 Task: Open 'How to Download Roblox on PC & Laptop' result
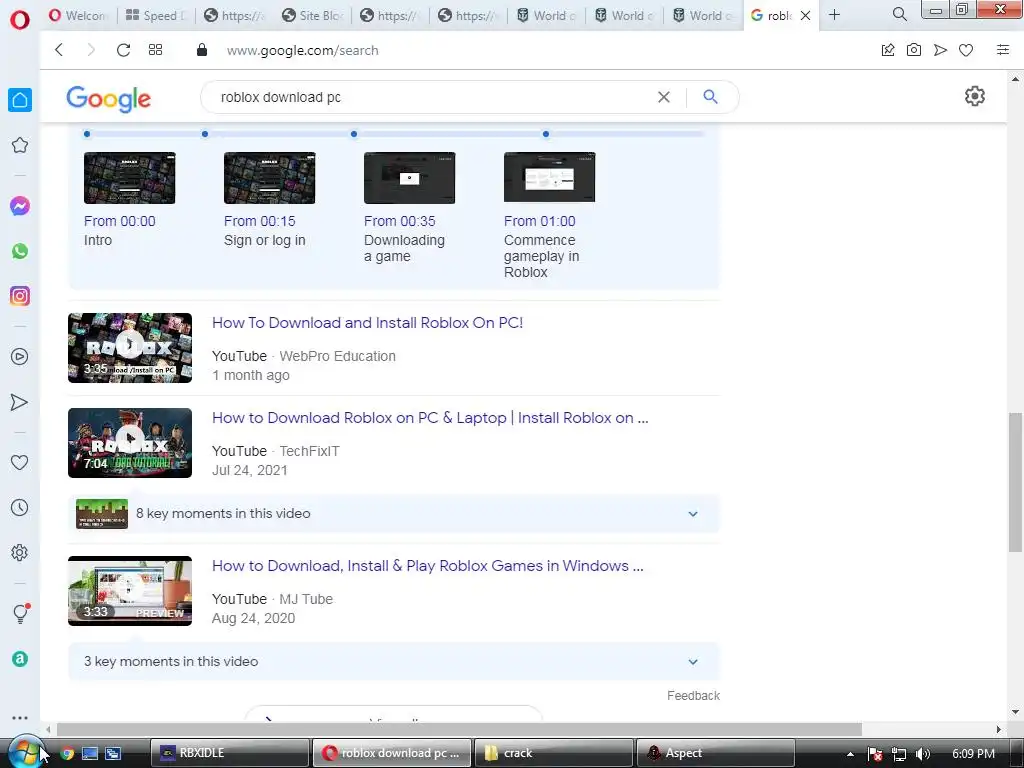click(x=430, y=418)
